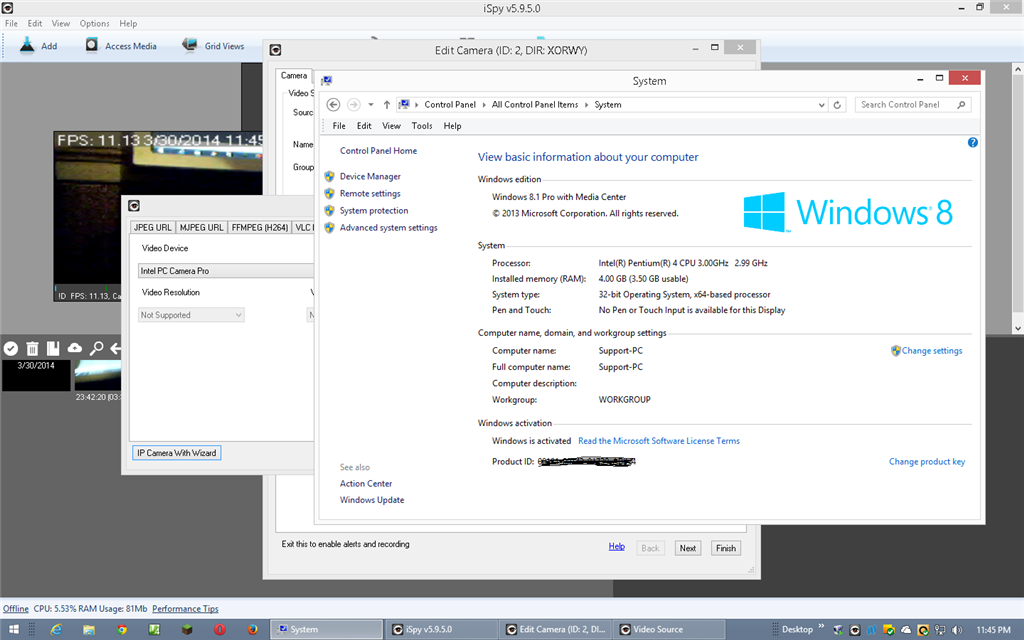Click the Search Control Panel field
The height and width of the screenshot is (640, 1024).
[912, 104]
